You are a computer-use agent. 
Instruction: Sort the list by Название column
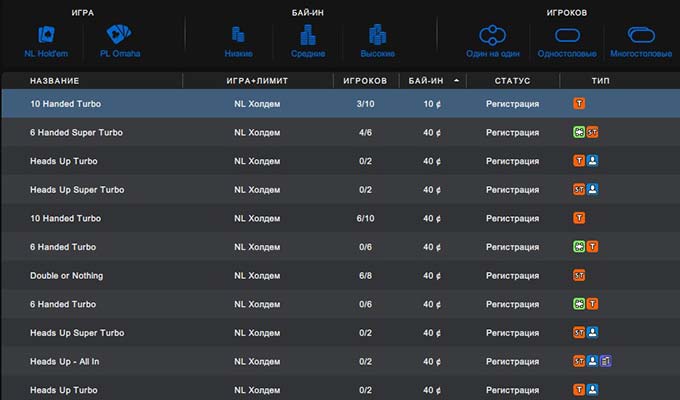click(x=55, y=80)
